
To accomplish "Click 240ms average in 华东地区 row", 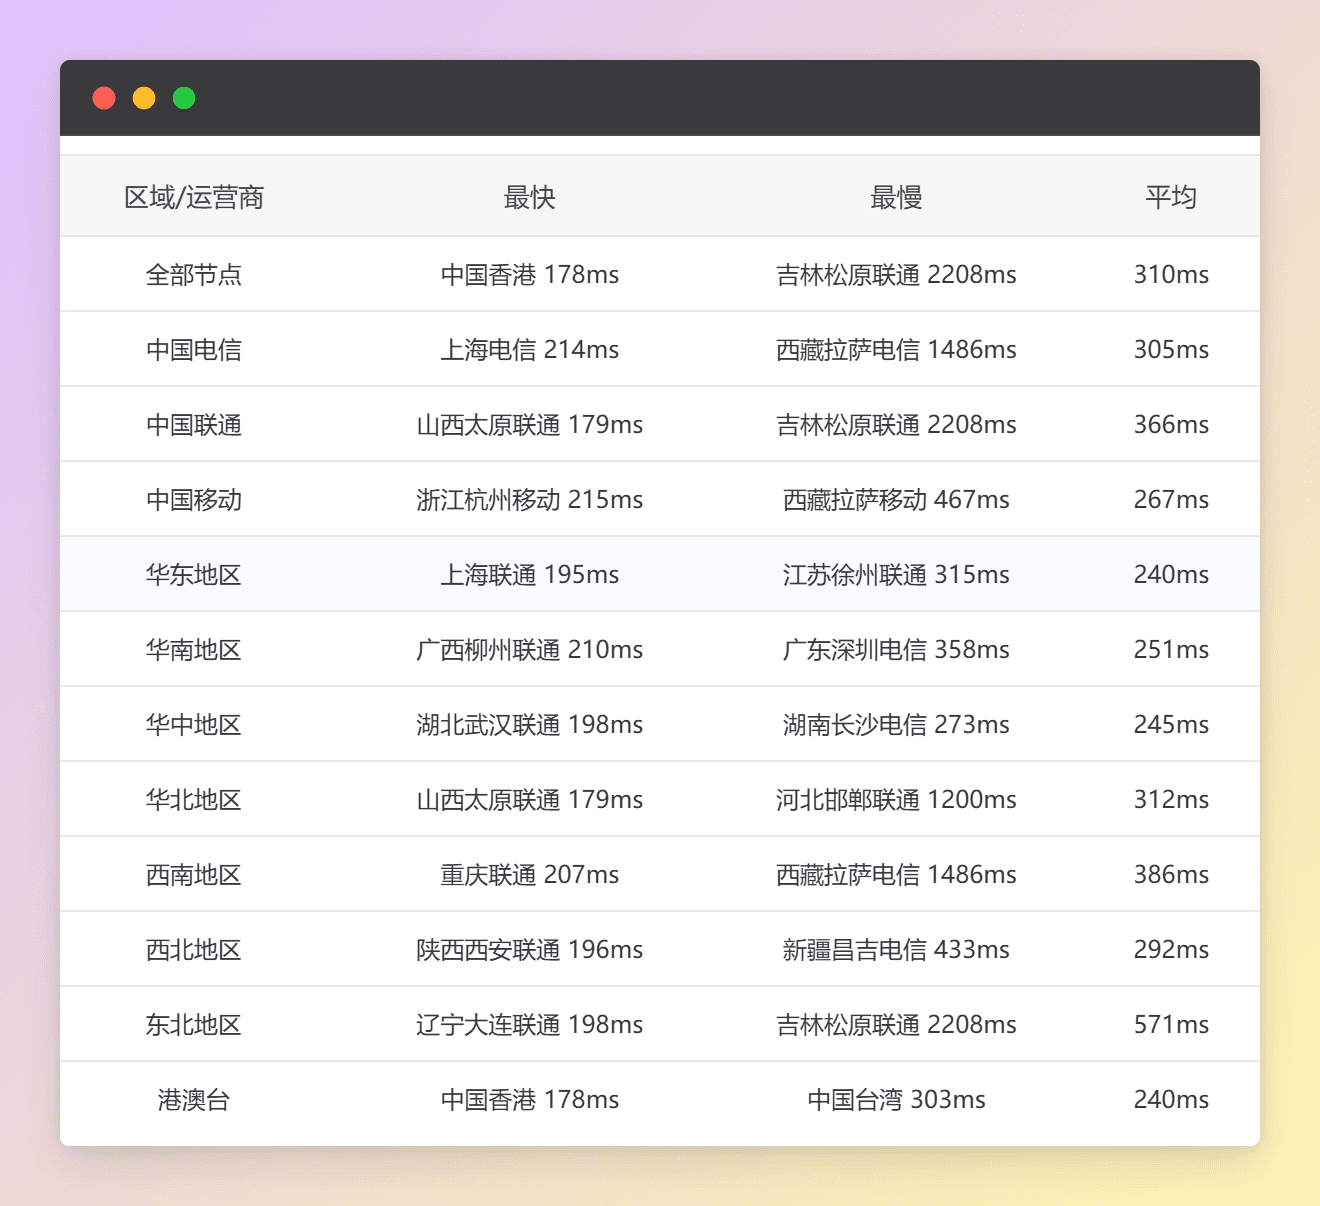I will pos(1171,574).
